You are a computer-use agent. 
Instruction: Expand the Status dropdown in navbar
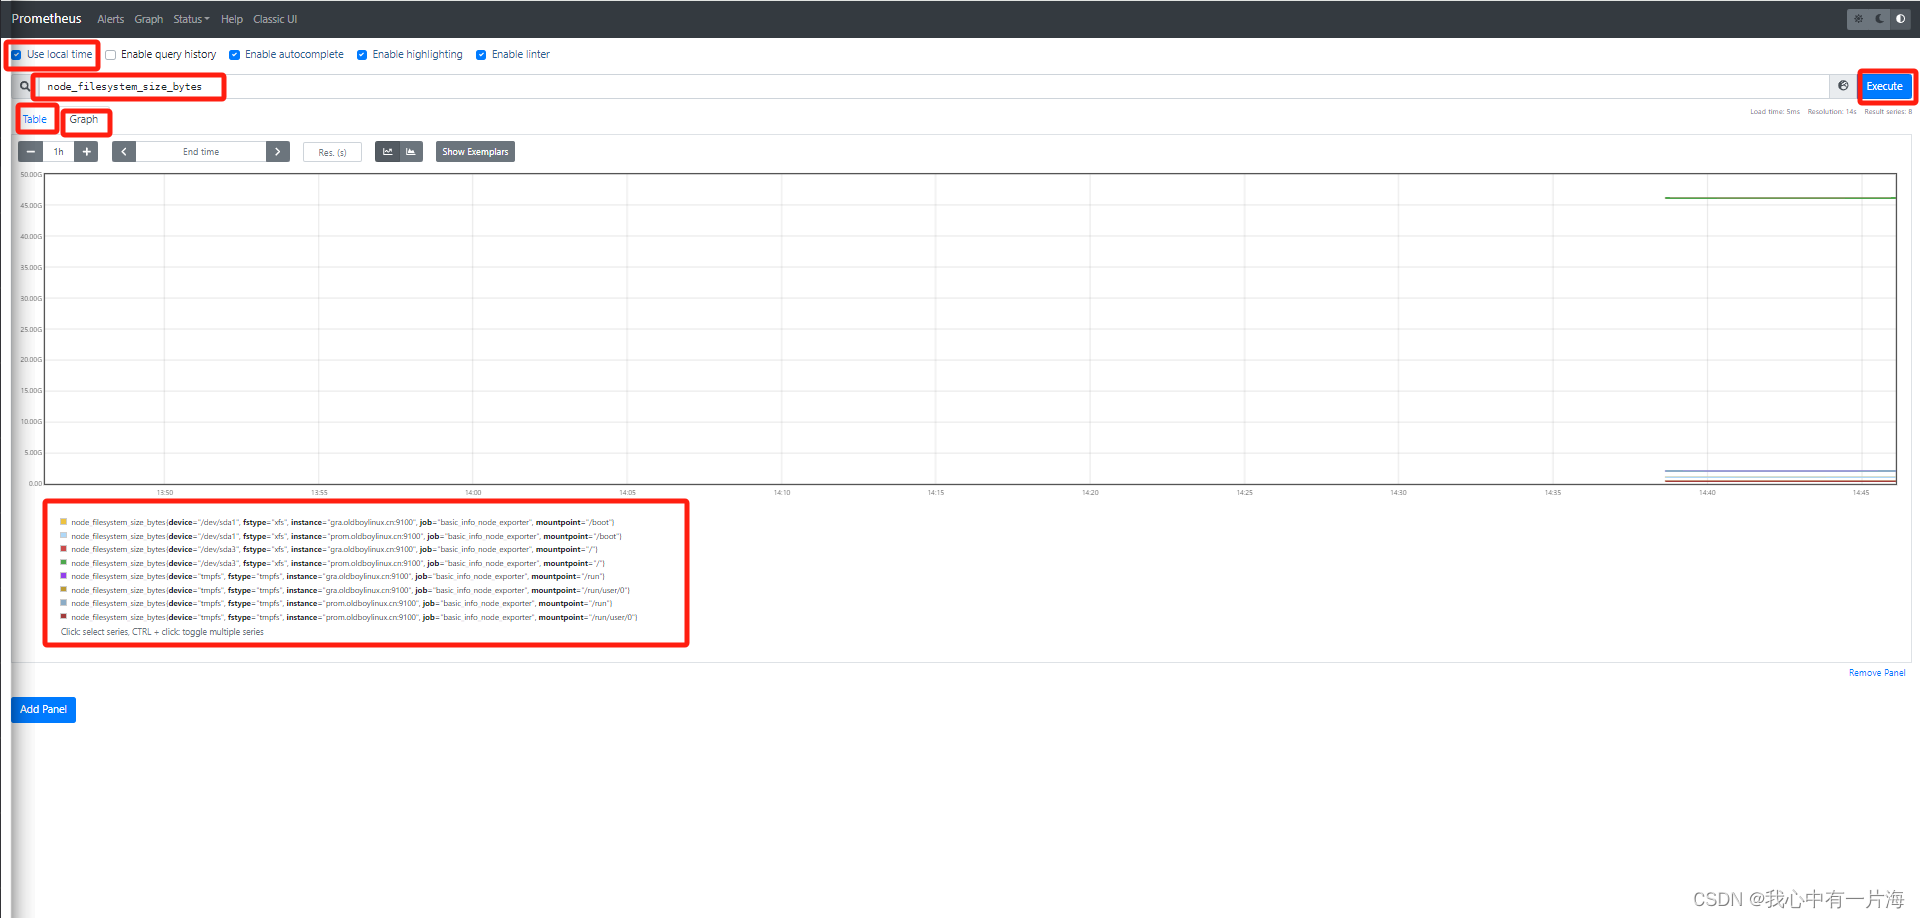191,19
